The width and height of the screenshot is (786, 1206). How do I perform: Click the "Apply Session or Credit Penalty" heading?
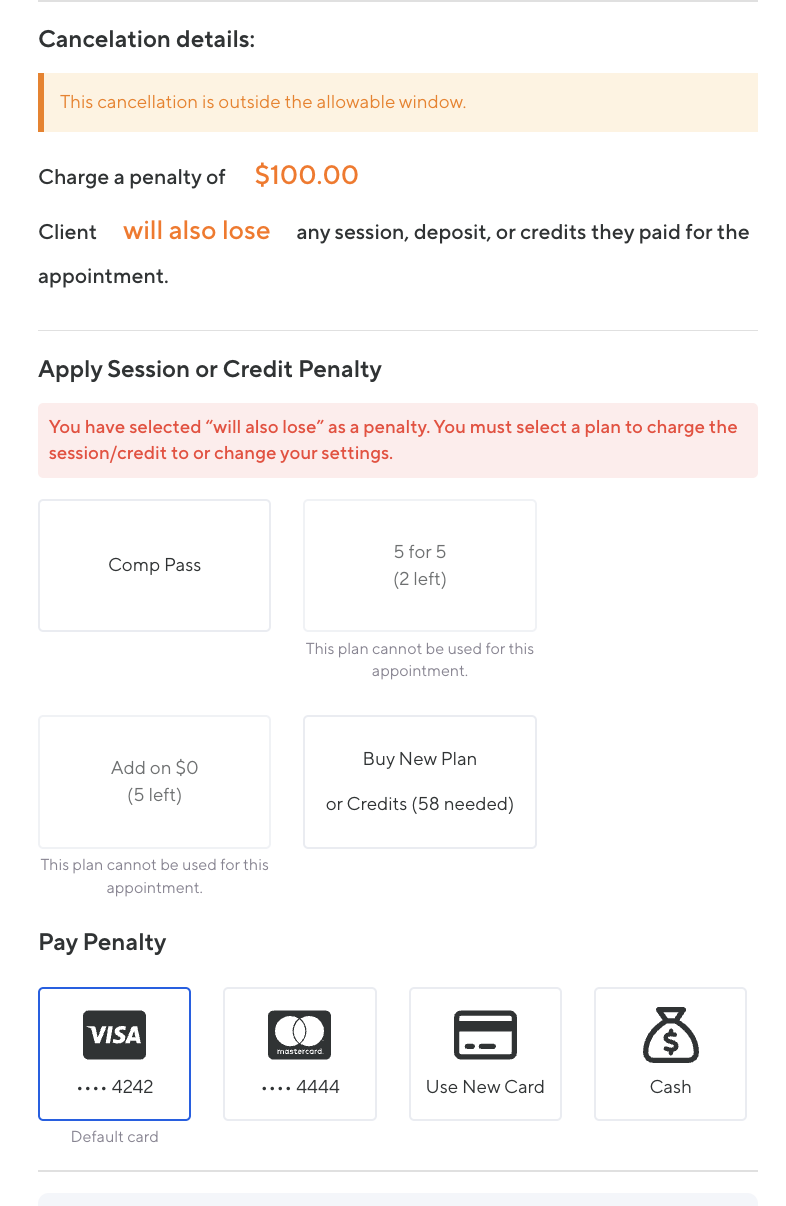pos(210,369)
